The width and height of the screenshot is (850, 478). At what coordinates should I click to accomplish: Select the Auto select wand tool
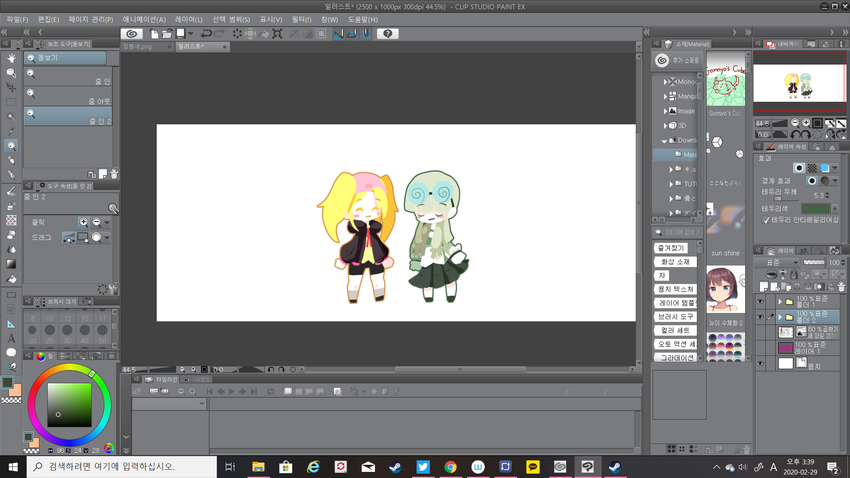(x=11, y=117)
